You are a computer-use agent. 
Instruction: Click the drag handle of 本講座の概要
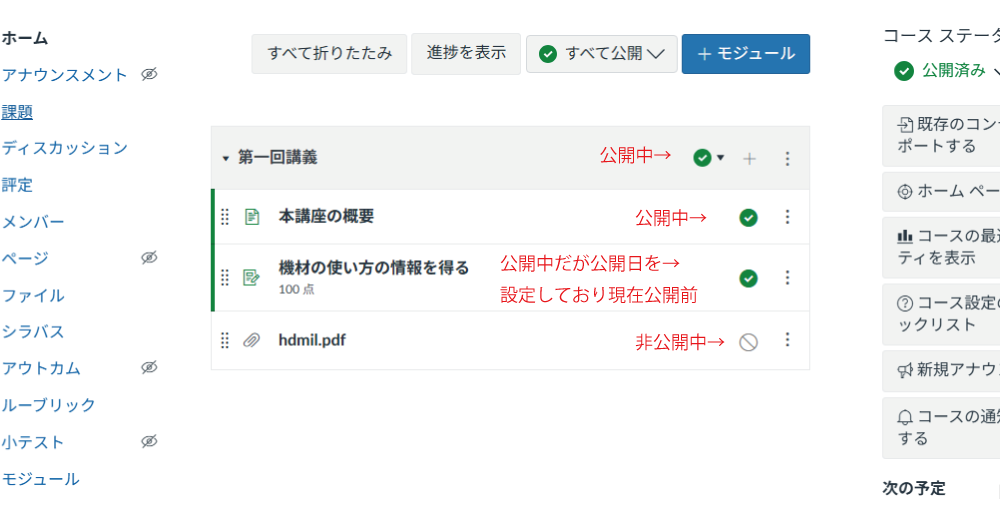[x=225, y=217]
